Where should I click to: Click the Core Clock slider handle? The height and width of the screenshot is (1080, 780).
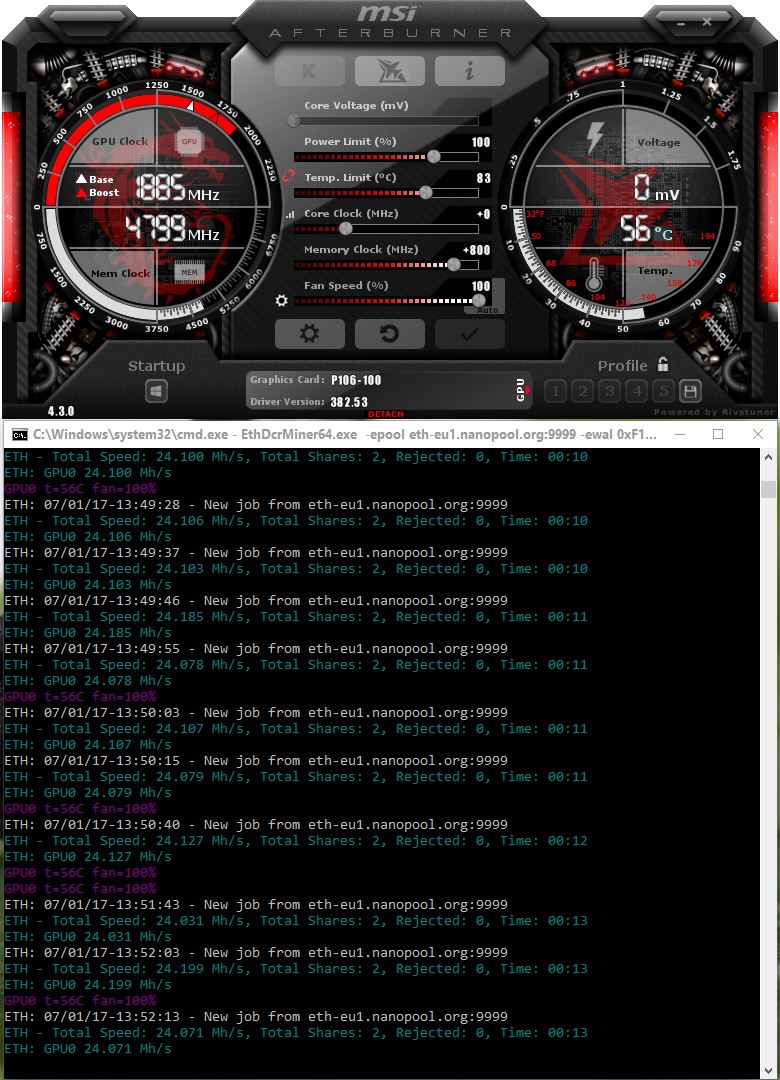pyautogui.click(x=346, y=229)
